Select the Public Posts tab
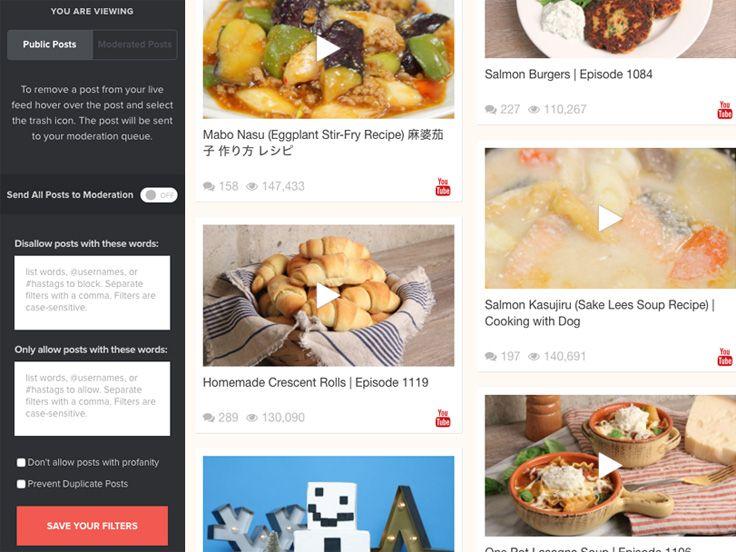Image resolution: width=736 pixels, height=552 pixels. (50, 45)
